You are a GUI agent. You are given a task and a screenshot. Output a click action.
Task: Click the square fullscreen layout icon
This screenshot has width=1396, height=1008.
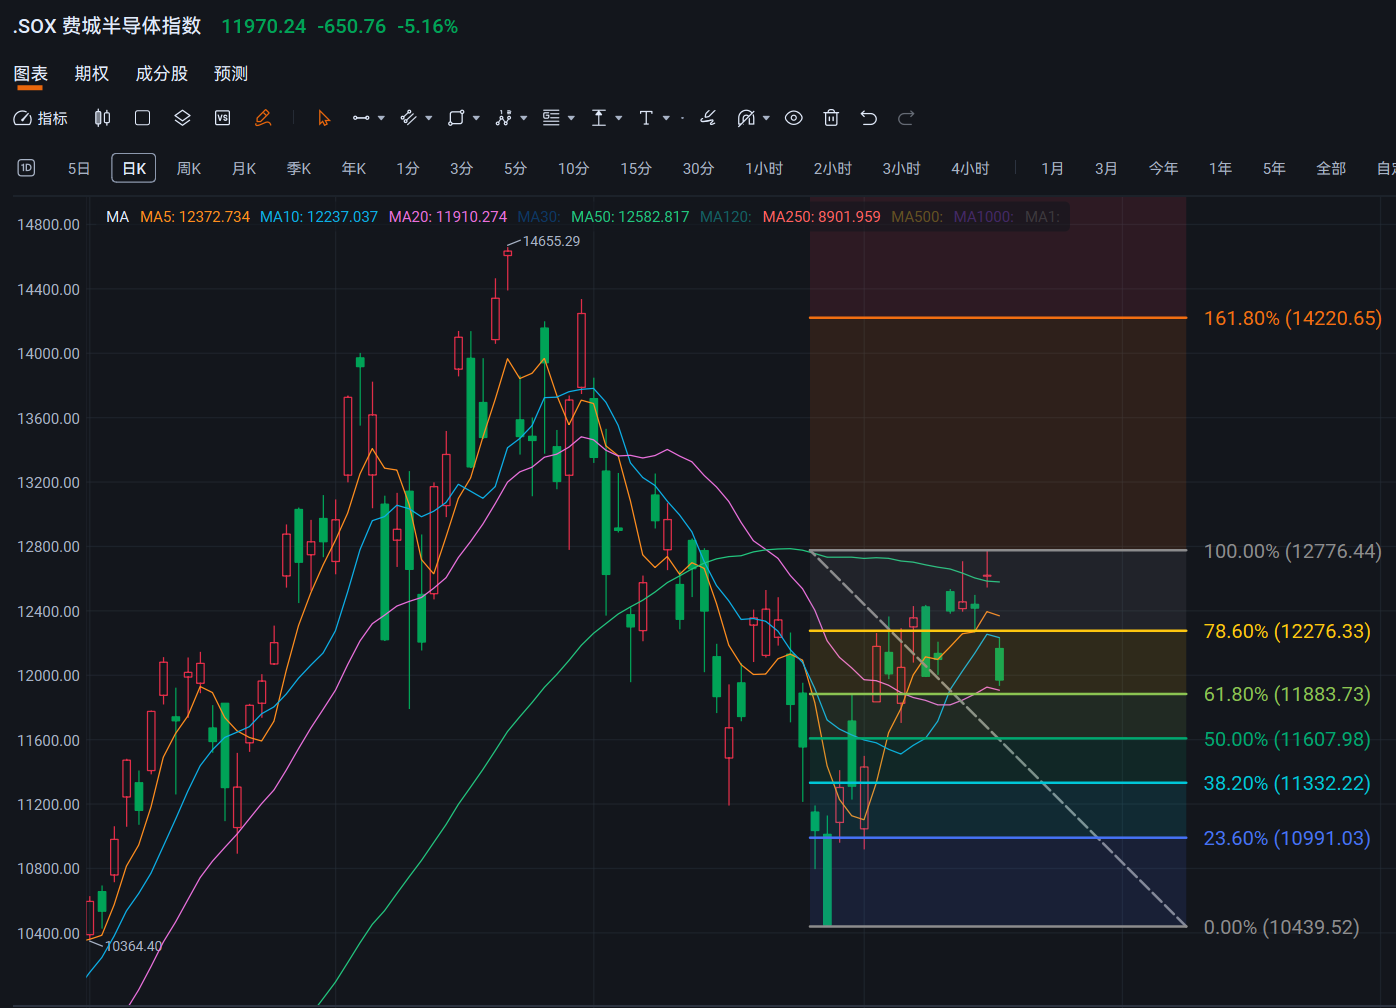click(142, 118)
